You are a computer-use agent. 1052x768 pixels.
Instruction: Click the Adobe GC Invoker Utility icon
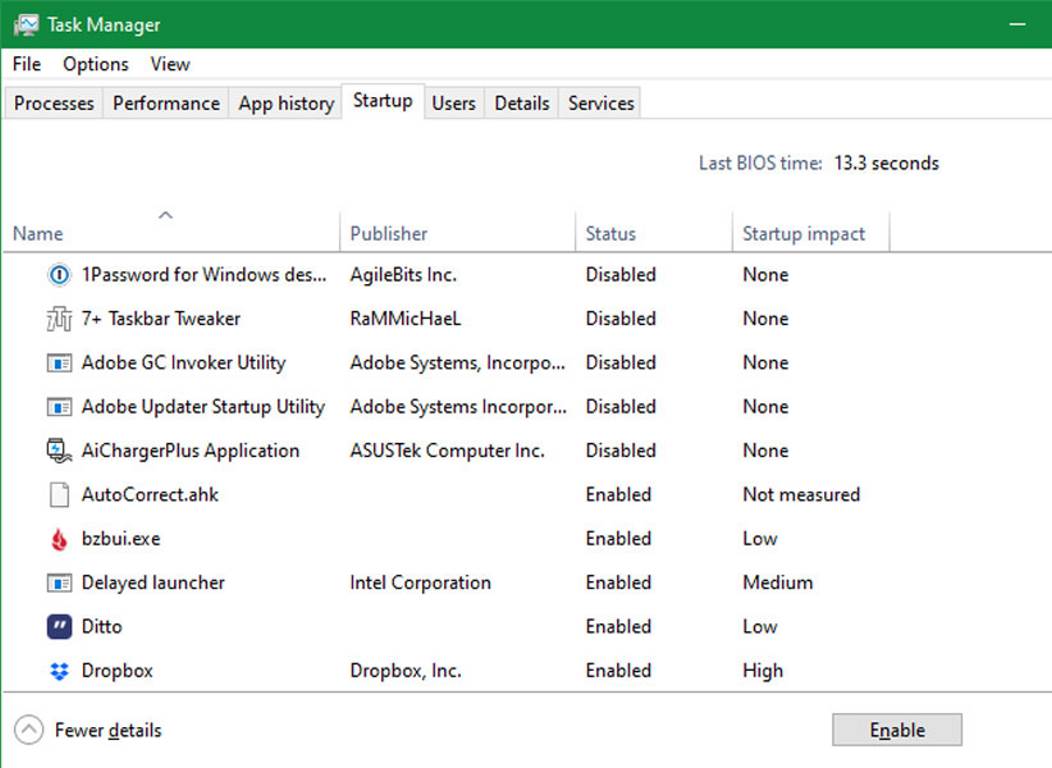(59, 363)
